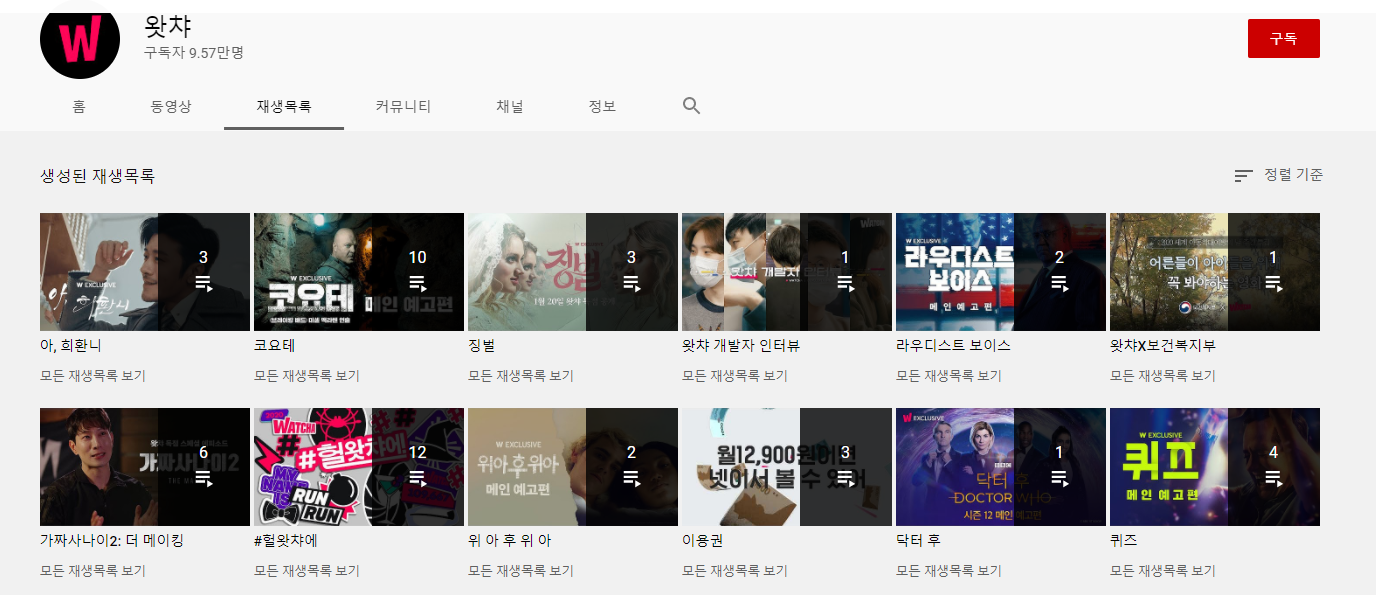Select the 재생목록 tab

click(x=284, y=106)
